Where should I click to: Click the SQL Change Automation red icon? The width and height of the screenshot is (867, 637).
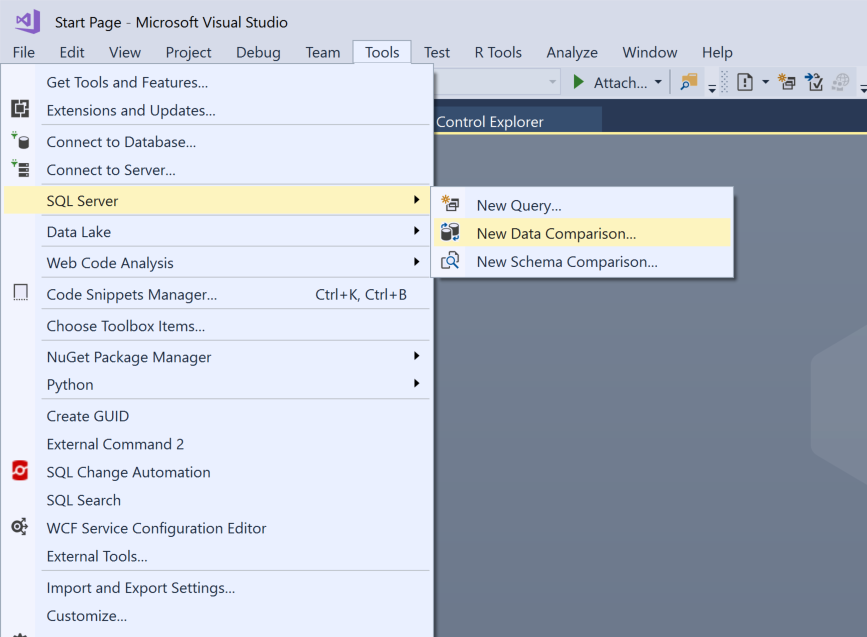coord(20,471)
